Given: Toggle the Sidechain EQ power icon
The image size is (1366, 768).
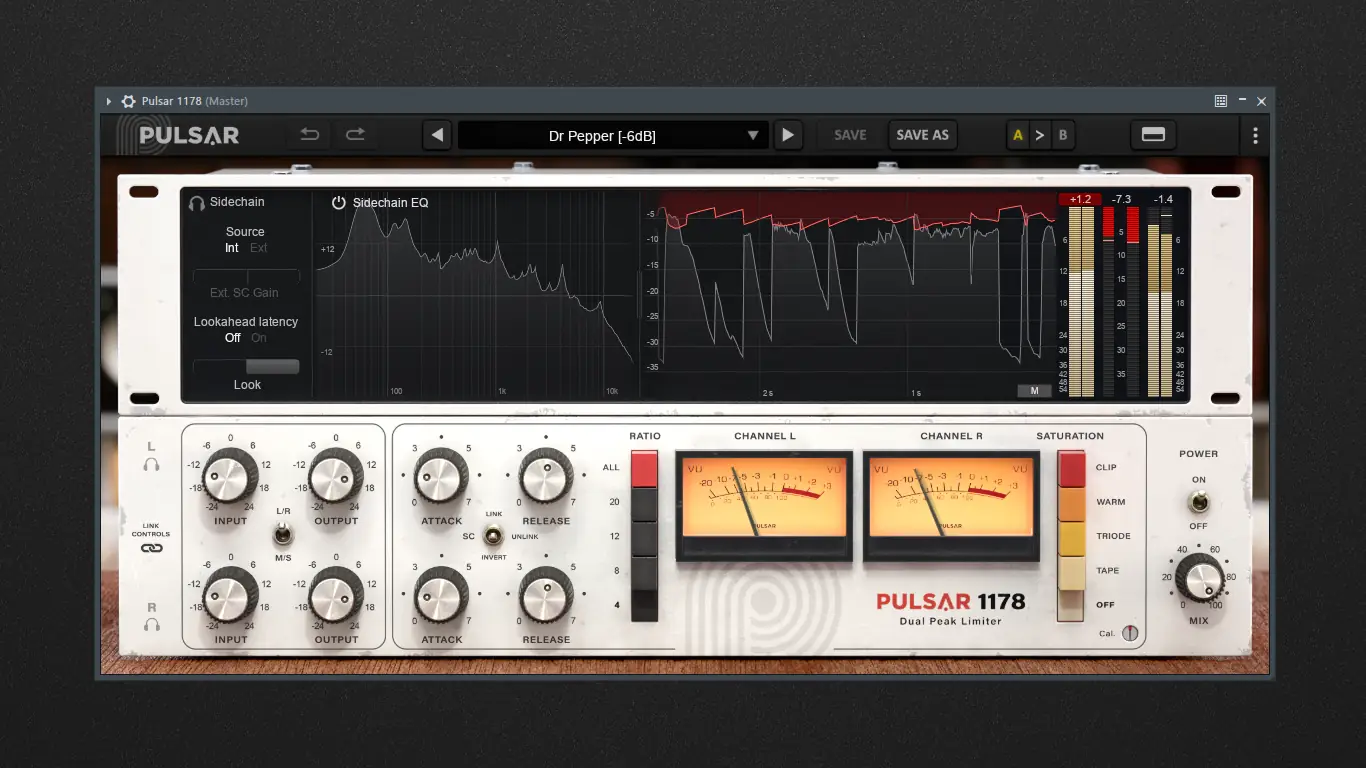Looking at the screenshot, I should click(x=337, y=201).
